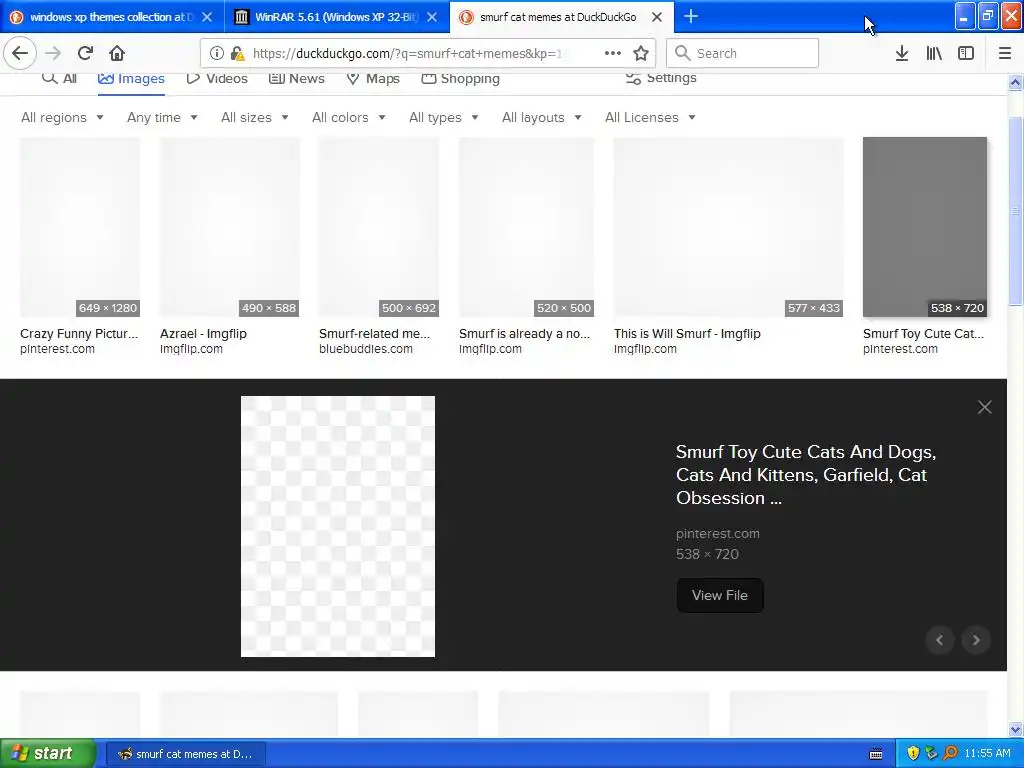Open Smurf-related me... thumbnail from bluebuddies
Image resolution: width=1024 pixels, height=768 pixels.
tap(379, 227)
